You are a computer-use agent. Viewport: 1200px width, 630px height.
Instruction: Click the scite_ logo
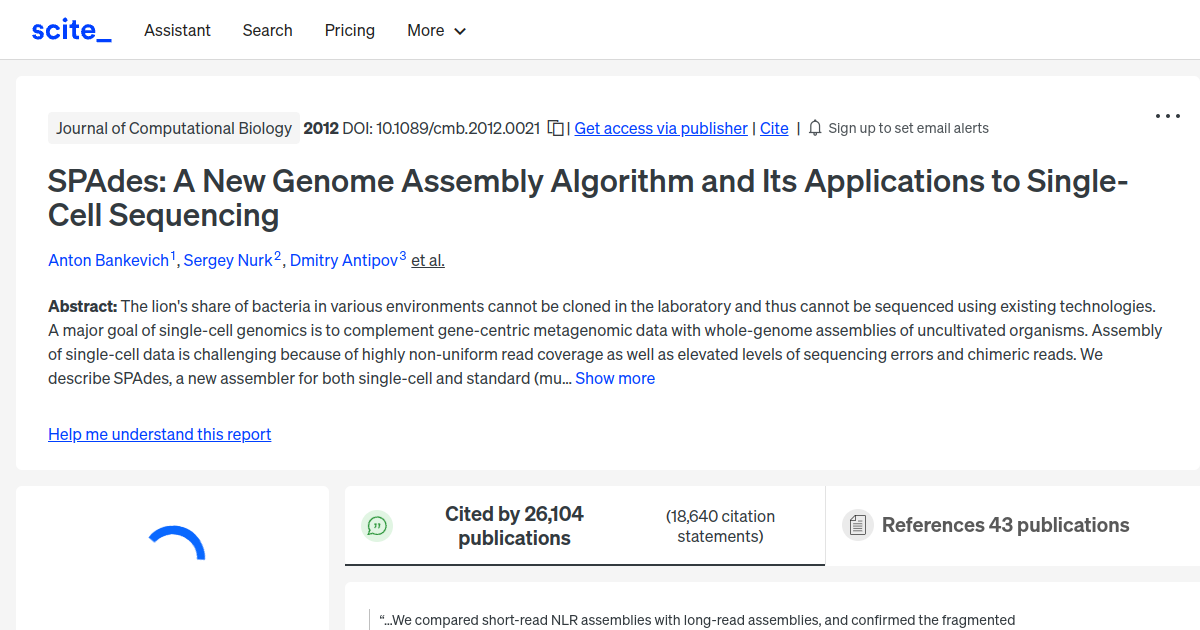(71, 30)
